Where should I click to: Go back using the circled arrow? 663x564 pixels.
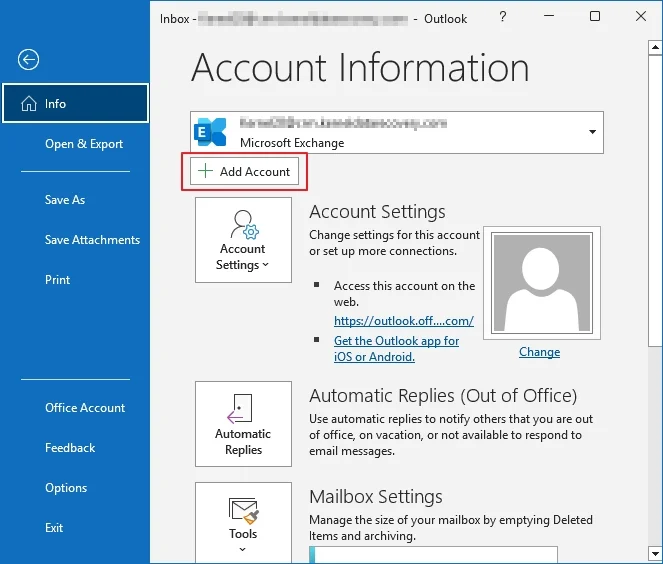pyautogui.click(x=28, y=60)
